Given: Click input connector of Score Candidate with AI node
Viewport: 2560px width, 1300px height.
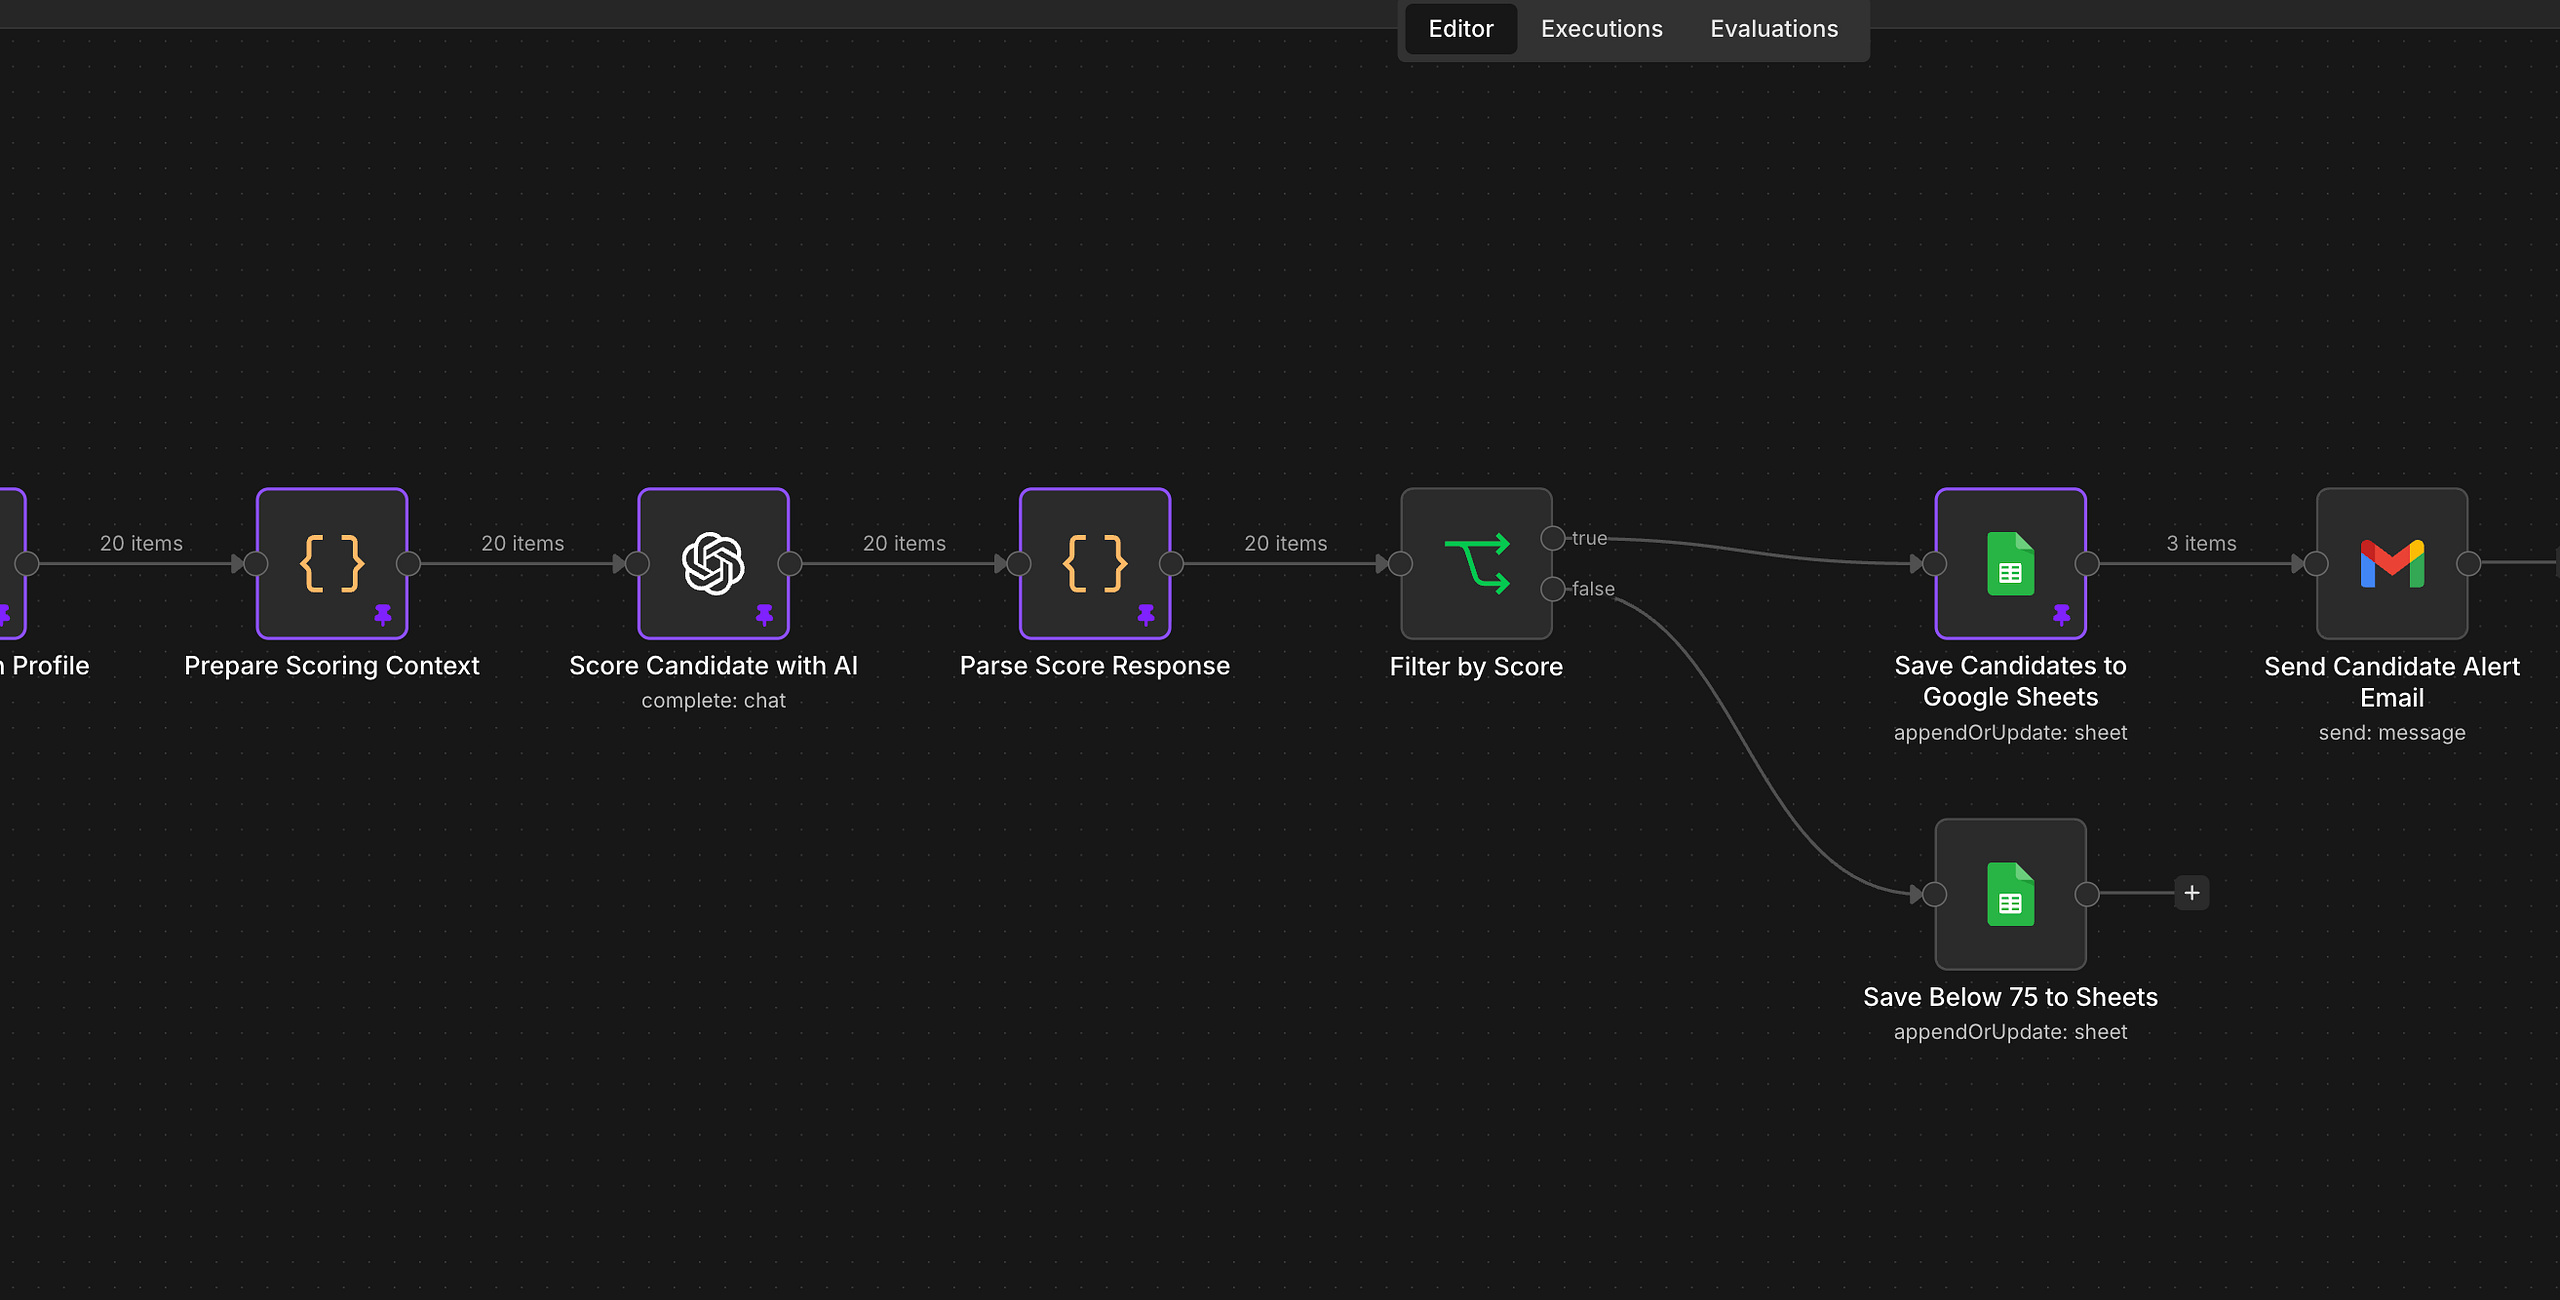Looking at the screenshot, I should [638, 564].
